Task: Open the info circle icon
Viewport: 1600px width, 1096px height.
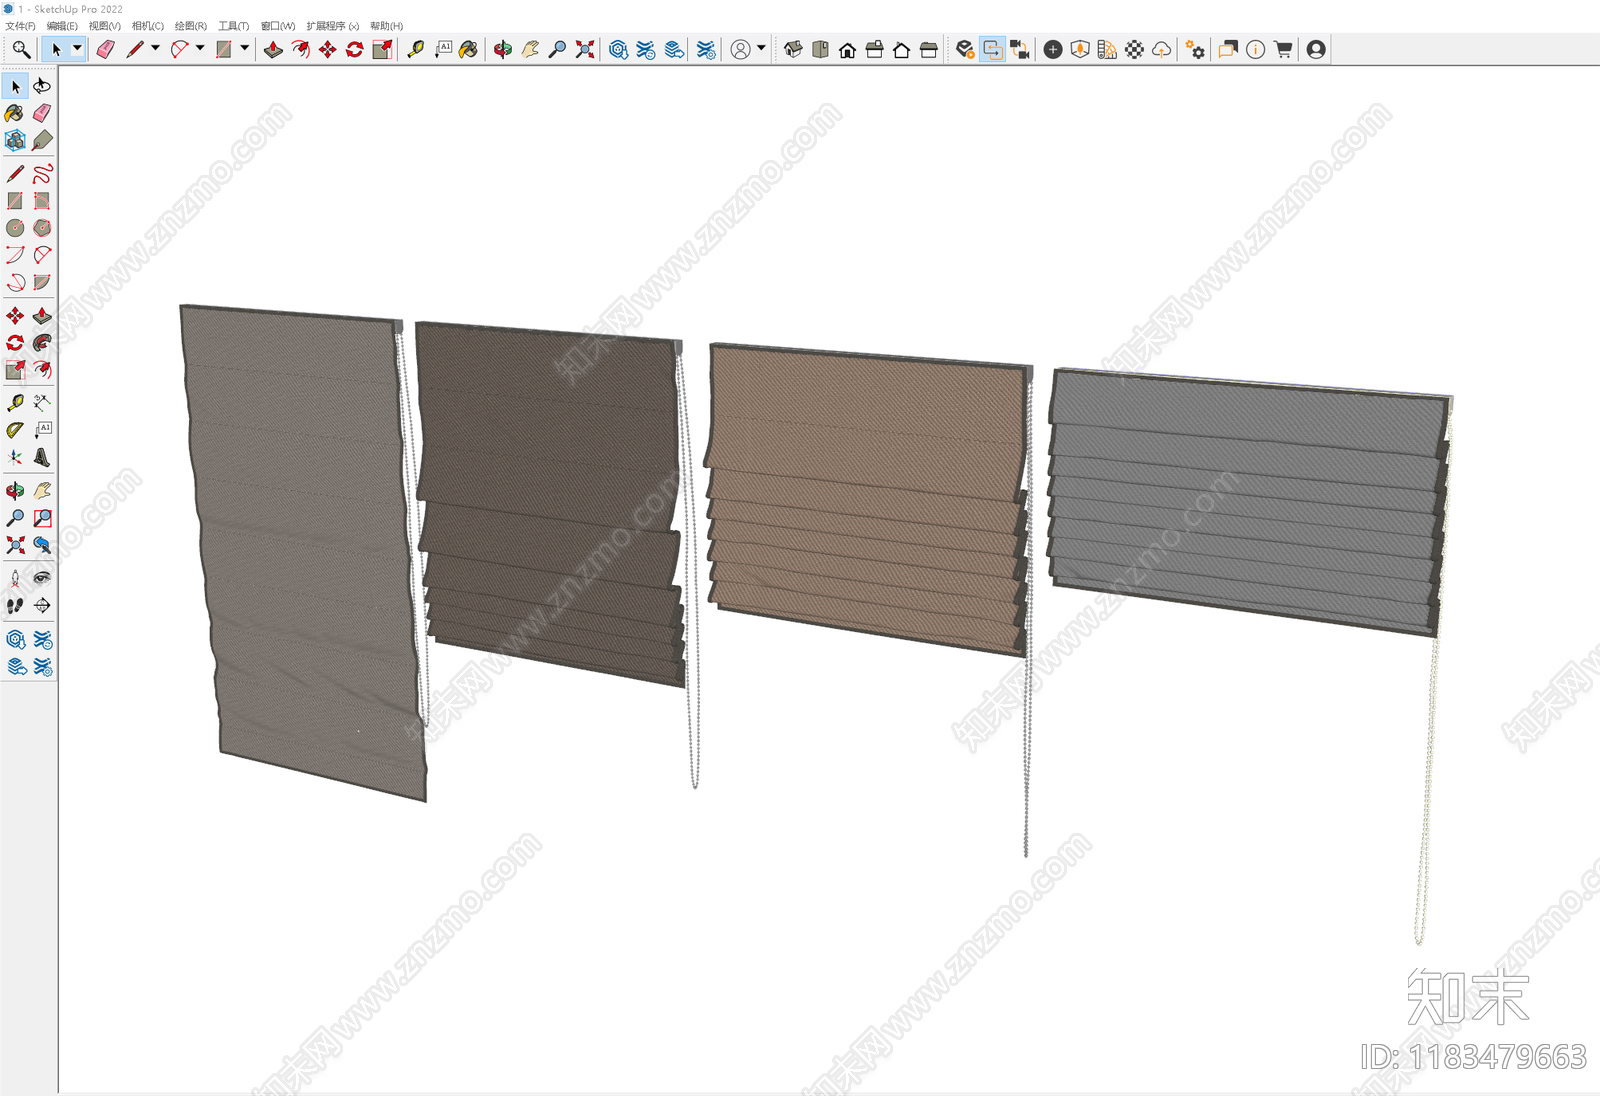Action: [x=1256, y=49]
